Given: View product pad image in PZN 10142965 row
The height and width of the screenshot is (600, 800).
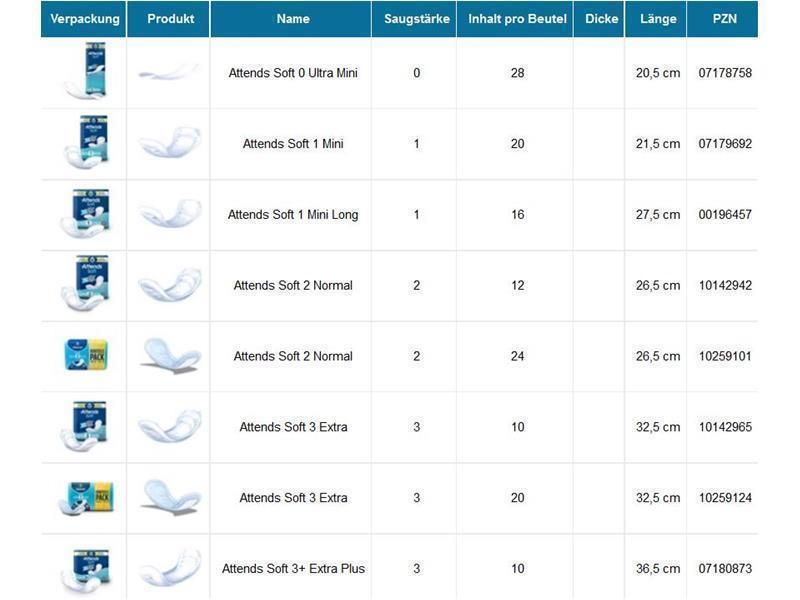Looking at the screenshot, I should pyautogui.click(x=170, y=426).
